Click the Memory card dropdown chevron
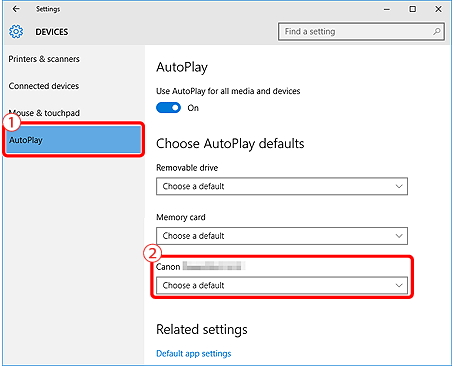 pyautogui.click(x=399, y=236)
